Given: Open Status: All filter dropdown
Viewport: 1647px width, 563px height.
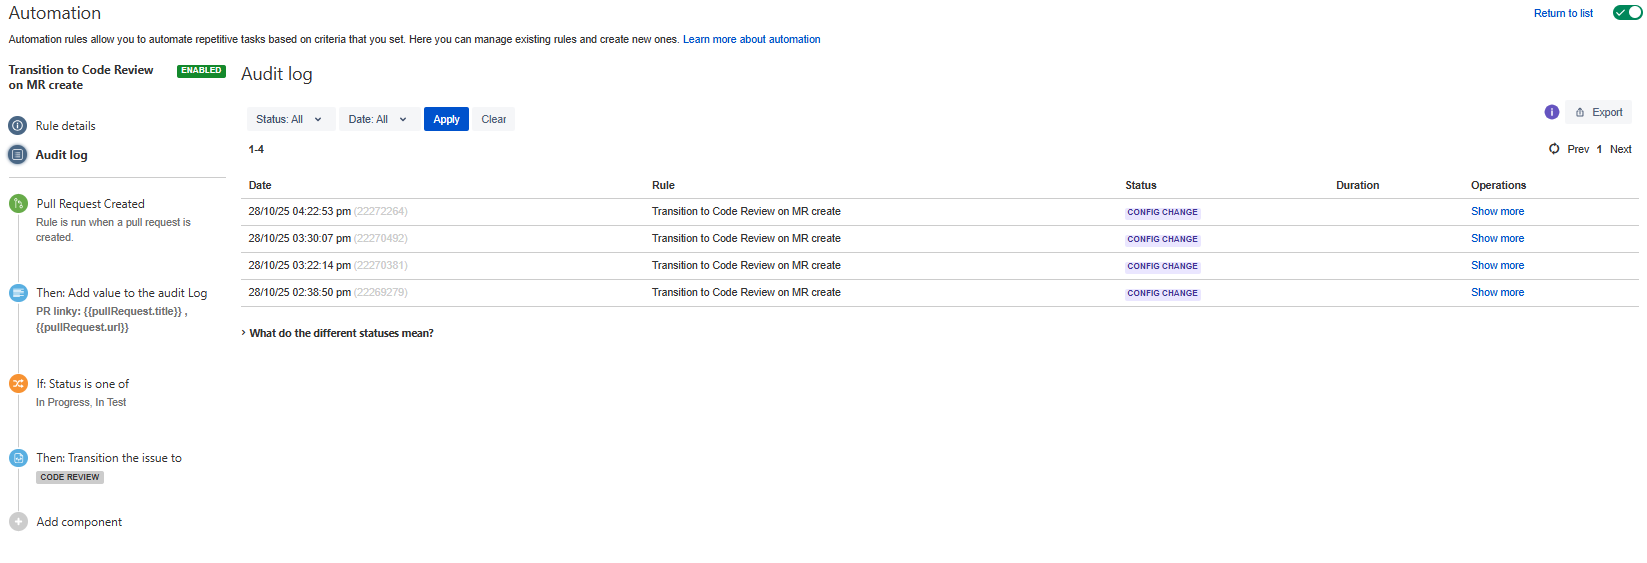Looking at the screenshot, I should 290,119.
